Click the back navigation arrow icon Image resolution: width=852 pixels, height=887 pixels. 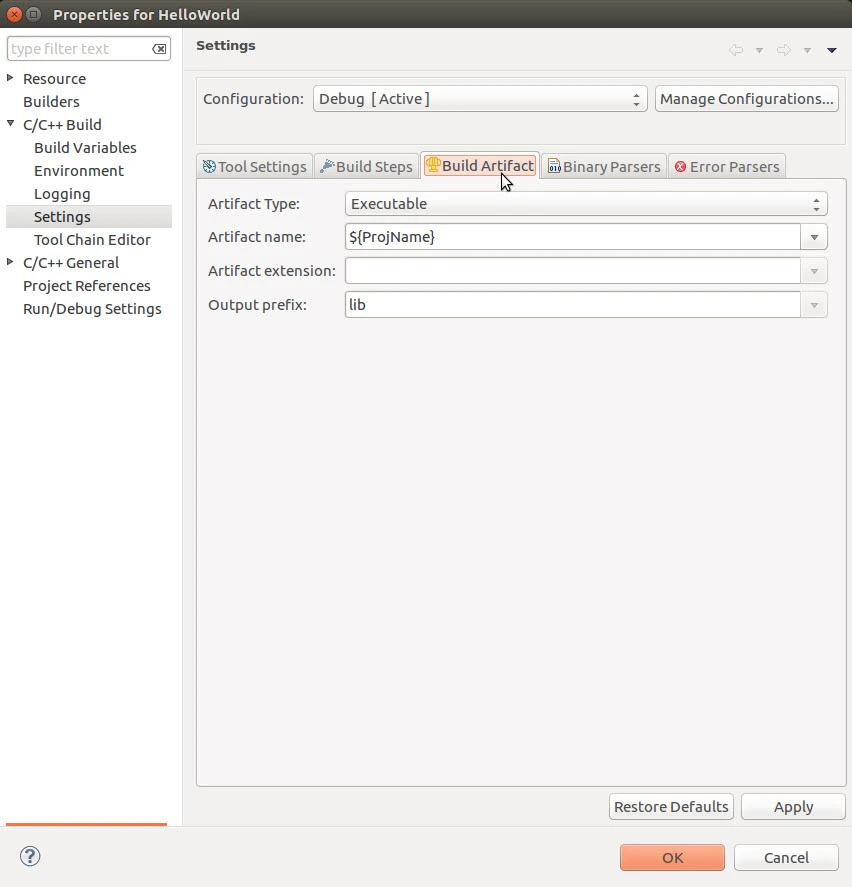[736, 50]
